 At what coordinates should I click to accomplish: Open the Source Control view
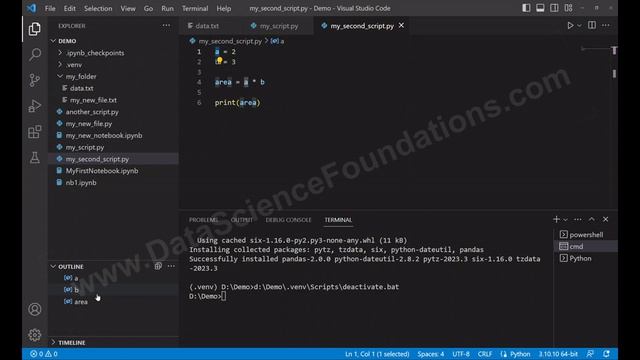[35, 80]
